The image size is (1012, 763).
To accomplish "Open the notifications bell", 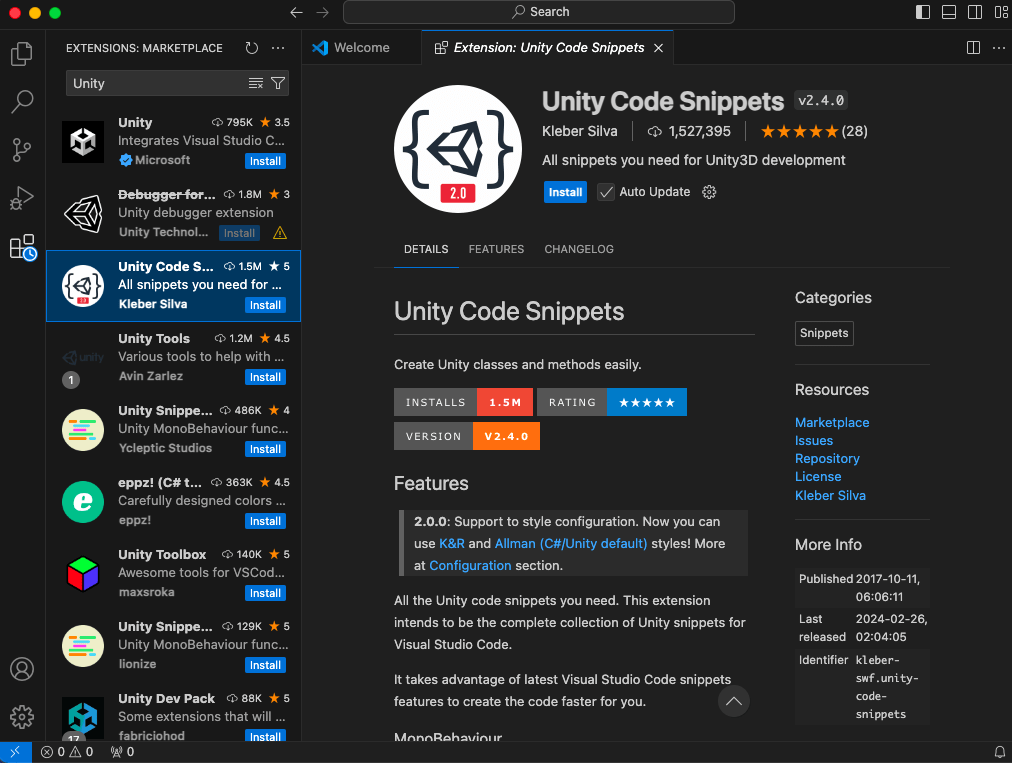I will (x=999, y=752).
